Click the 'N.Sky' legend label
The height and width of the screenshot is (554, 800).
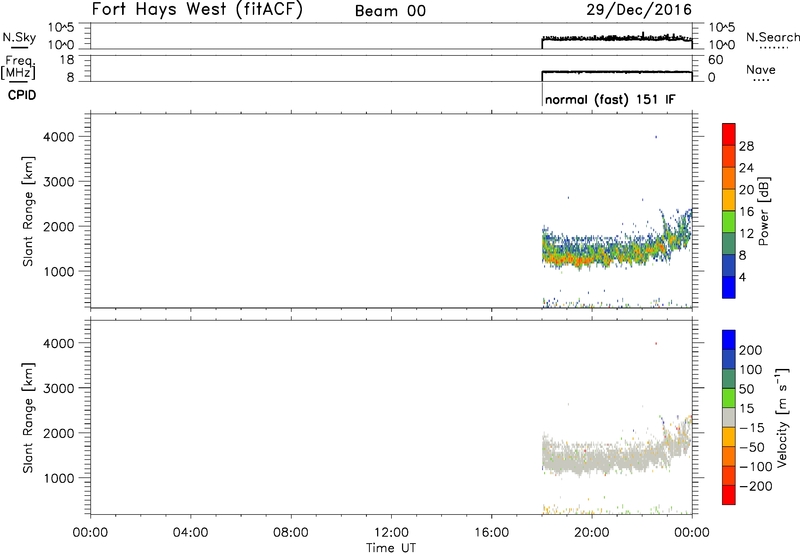tap(19, 37)
